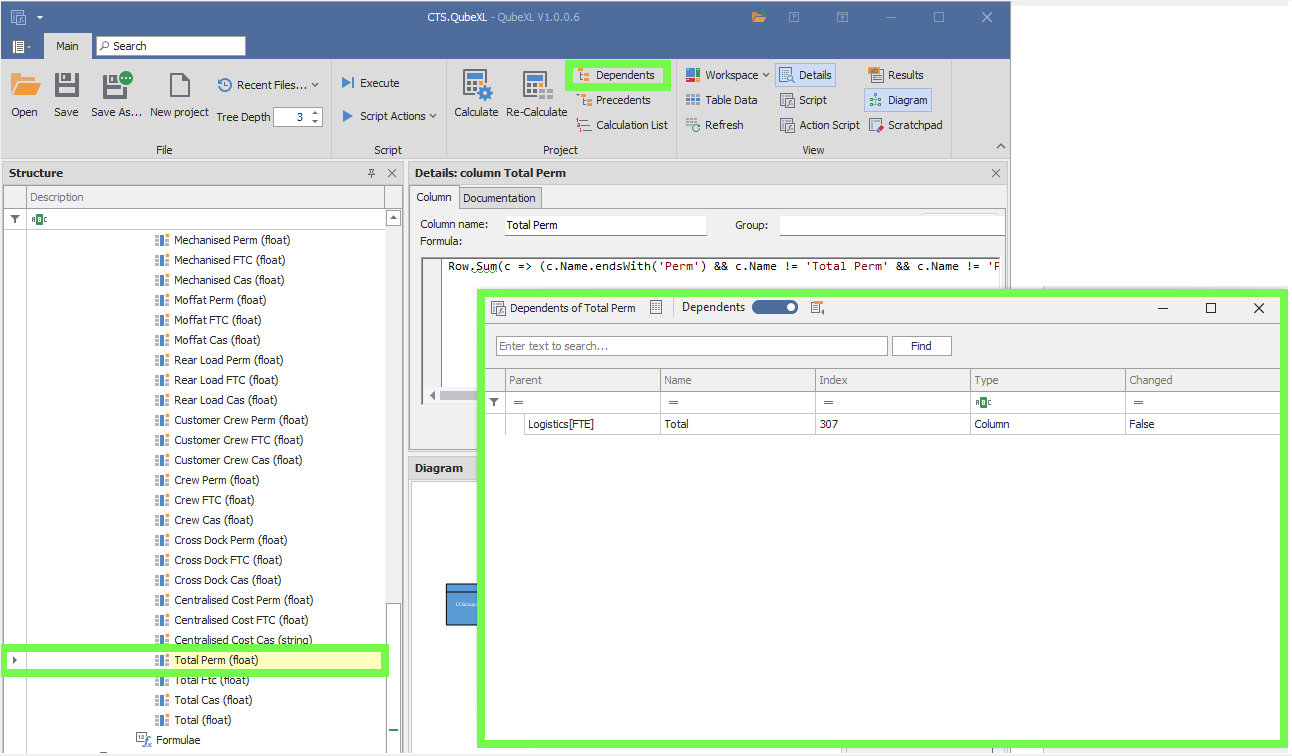Increase the Tree Depth value

(317, 112)
